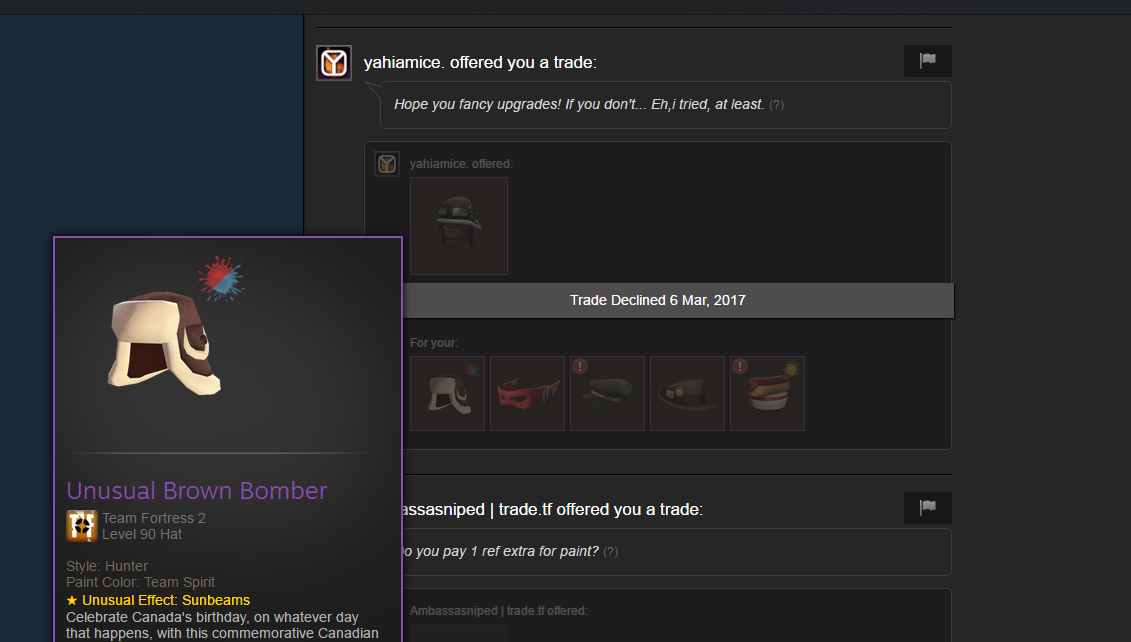1131x642 pixels.
Task: Report yahiamice's trade offer with flag icon
Action: click(x=928, y=61)
